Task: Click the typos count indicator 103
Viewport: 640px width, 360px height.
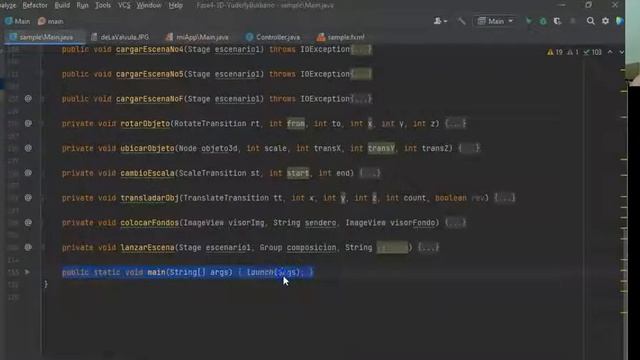Action: (x=593, y=52)
